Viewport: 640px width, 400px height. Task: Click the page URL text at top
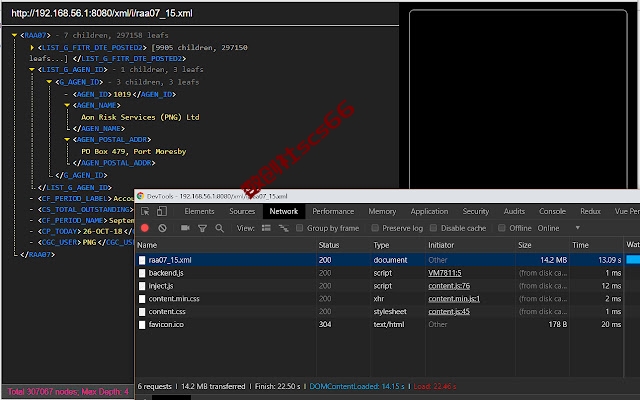[x=102, y=13]
